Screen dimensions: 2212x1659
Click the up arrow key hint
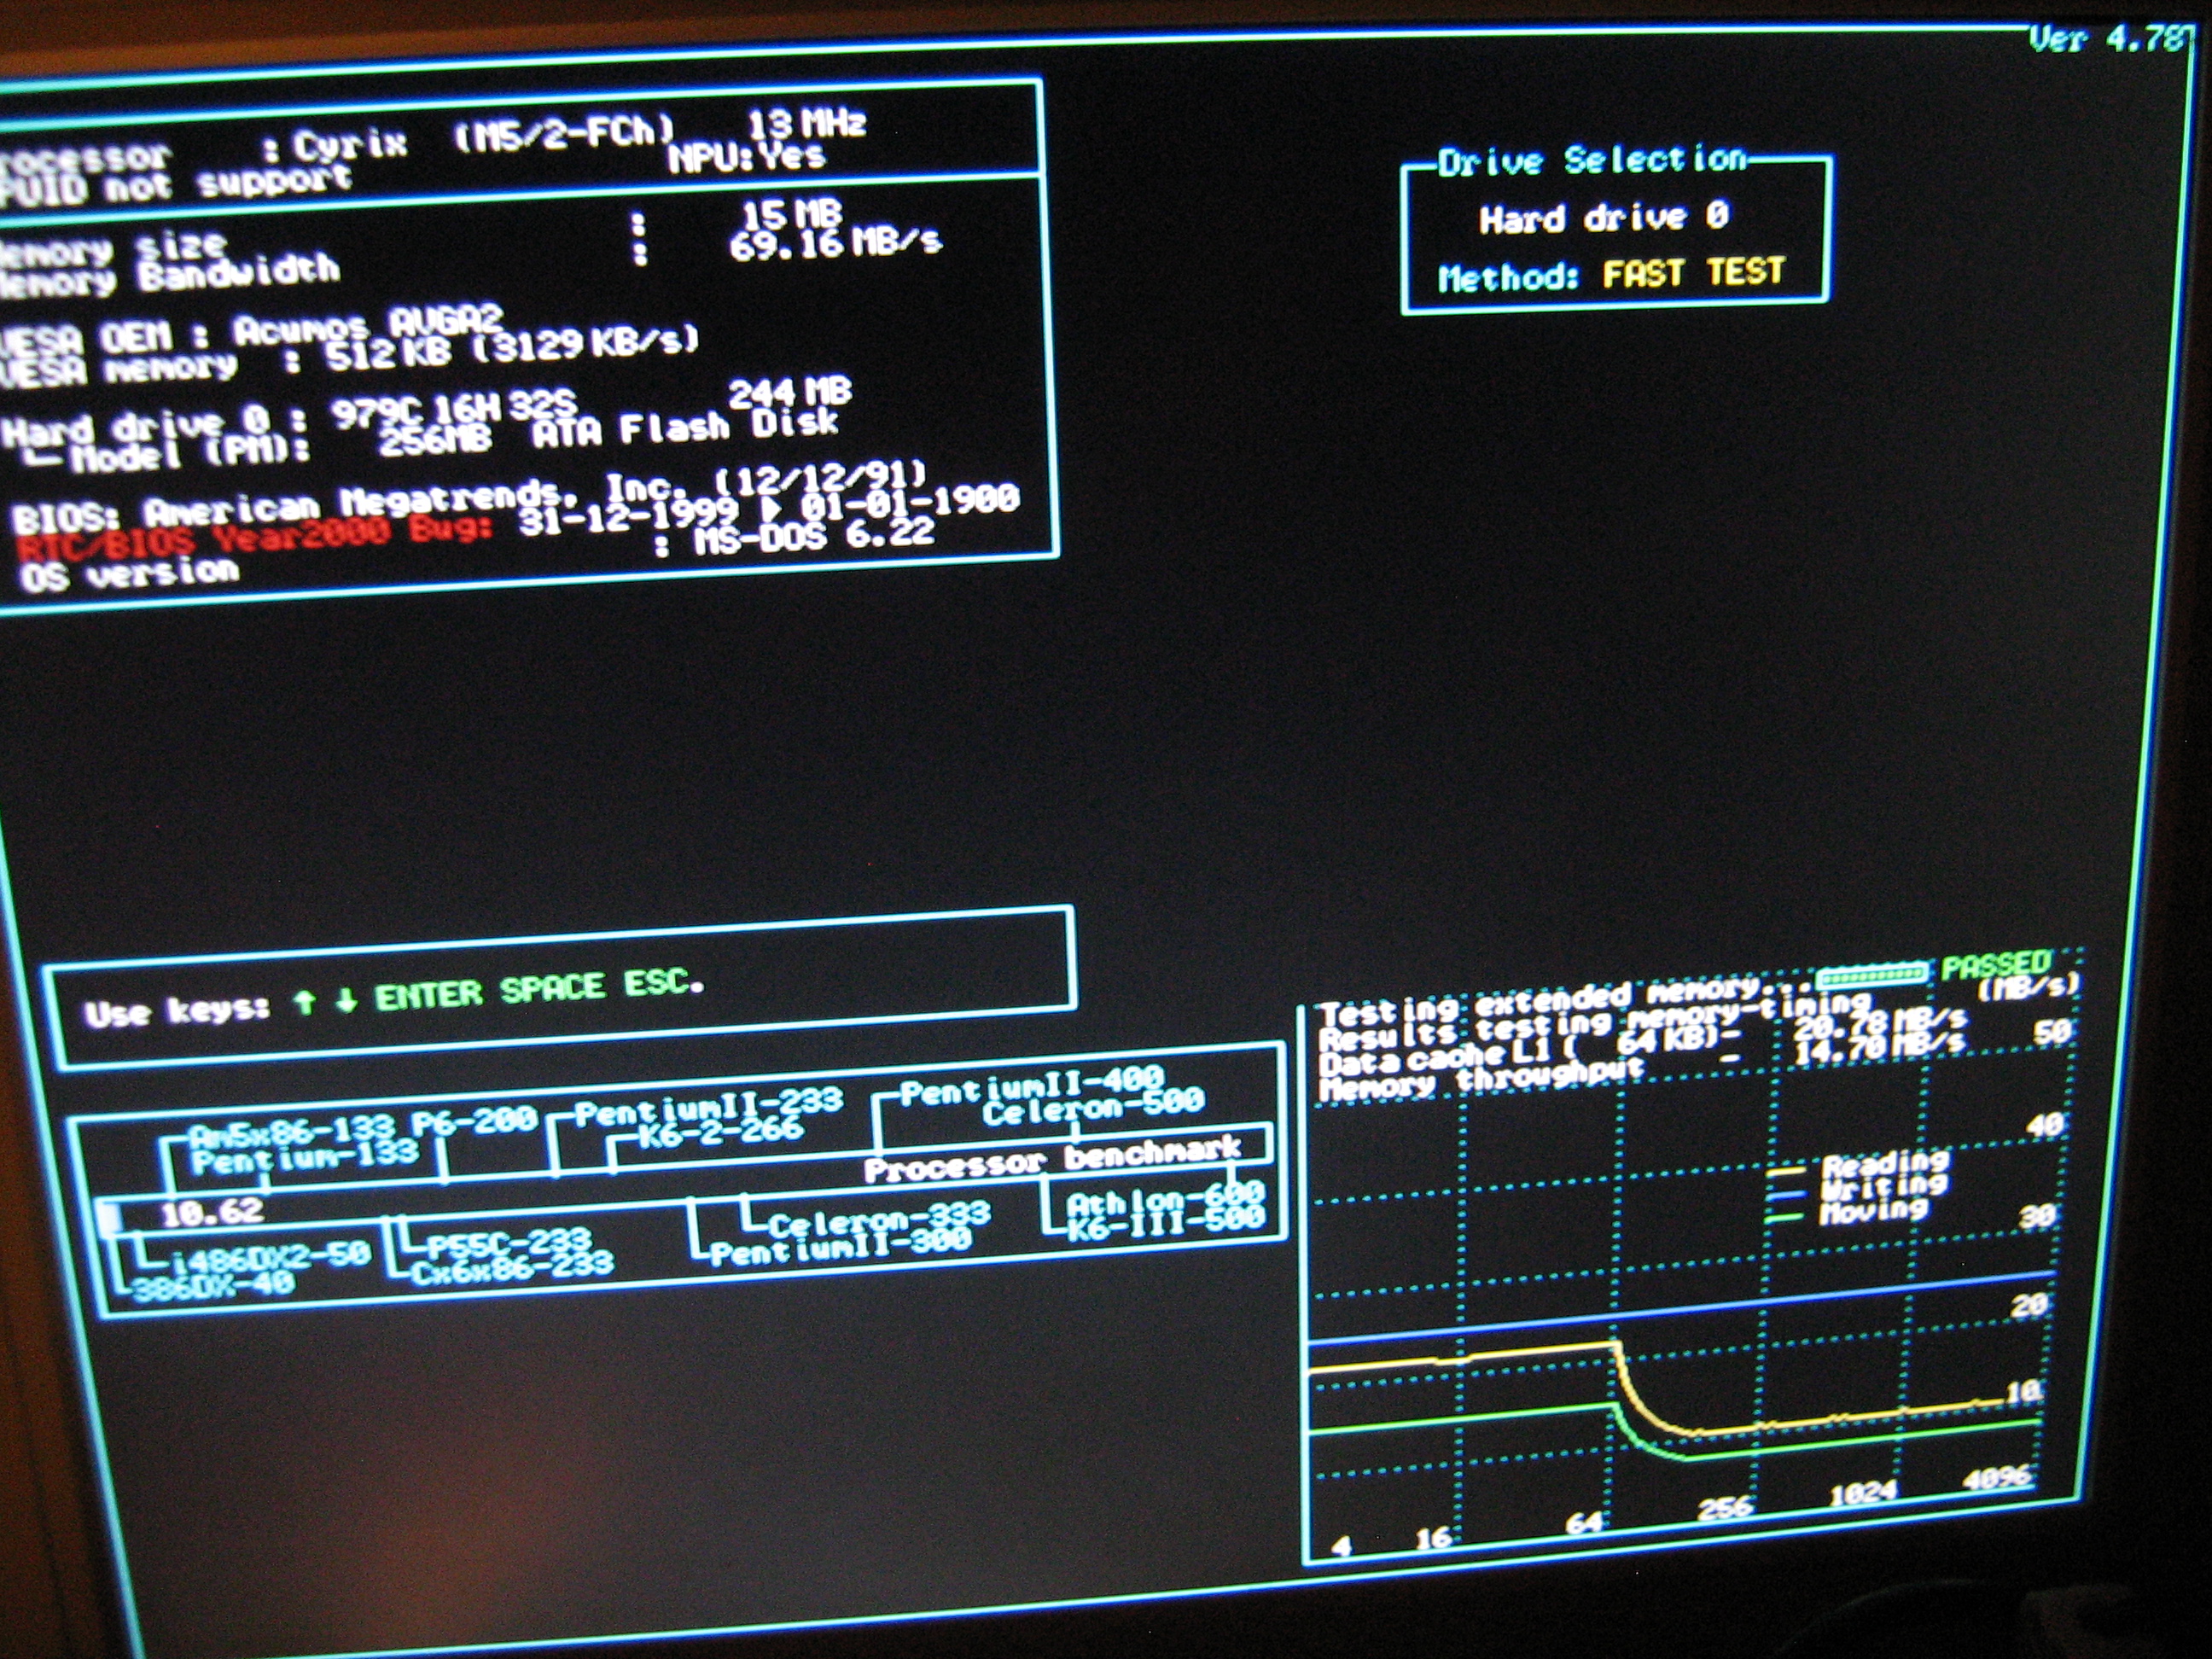[x=305, y=1002]
